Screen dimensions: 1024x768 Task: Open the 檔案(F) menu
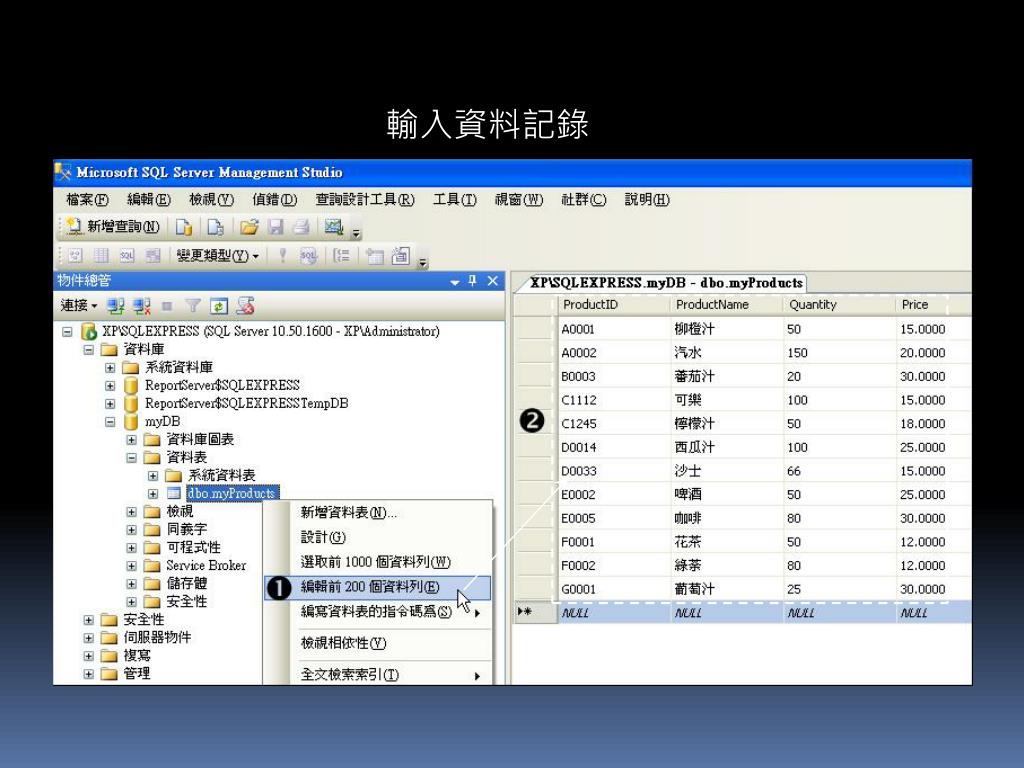(87, 200)
